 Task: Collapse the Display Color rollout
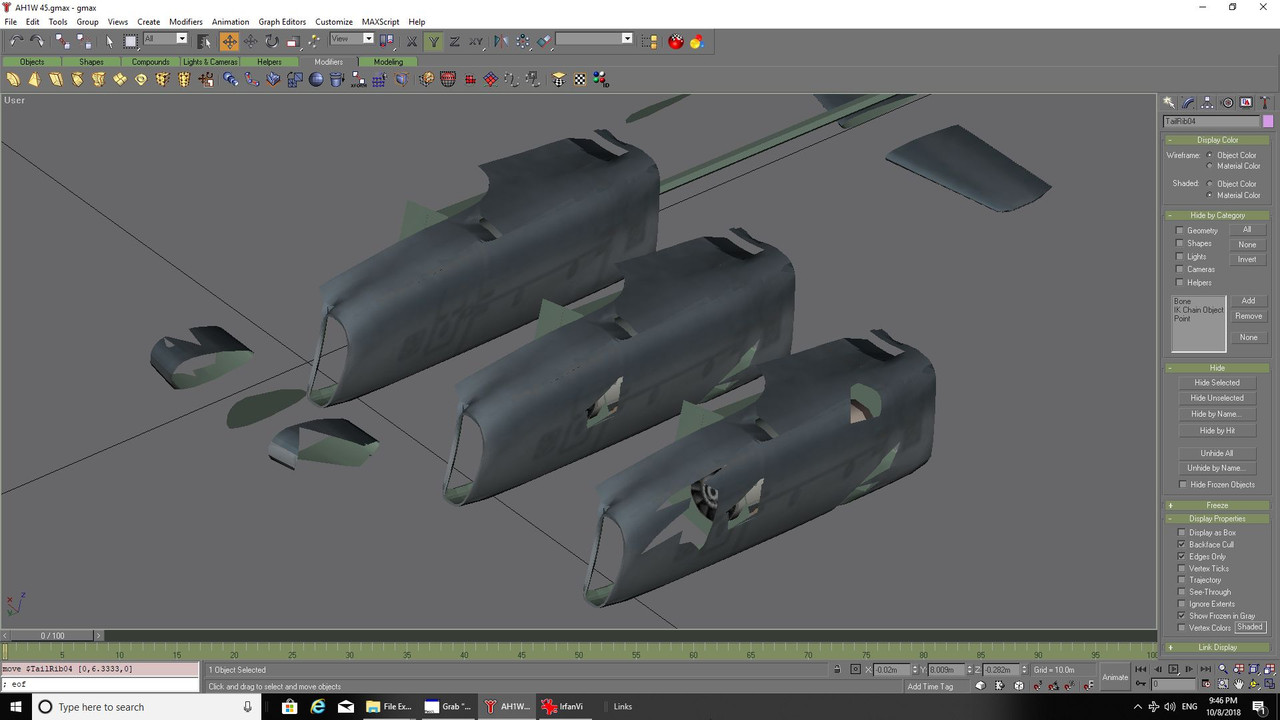click(x=1216, y=140)
